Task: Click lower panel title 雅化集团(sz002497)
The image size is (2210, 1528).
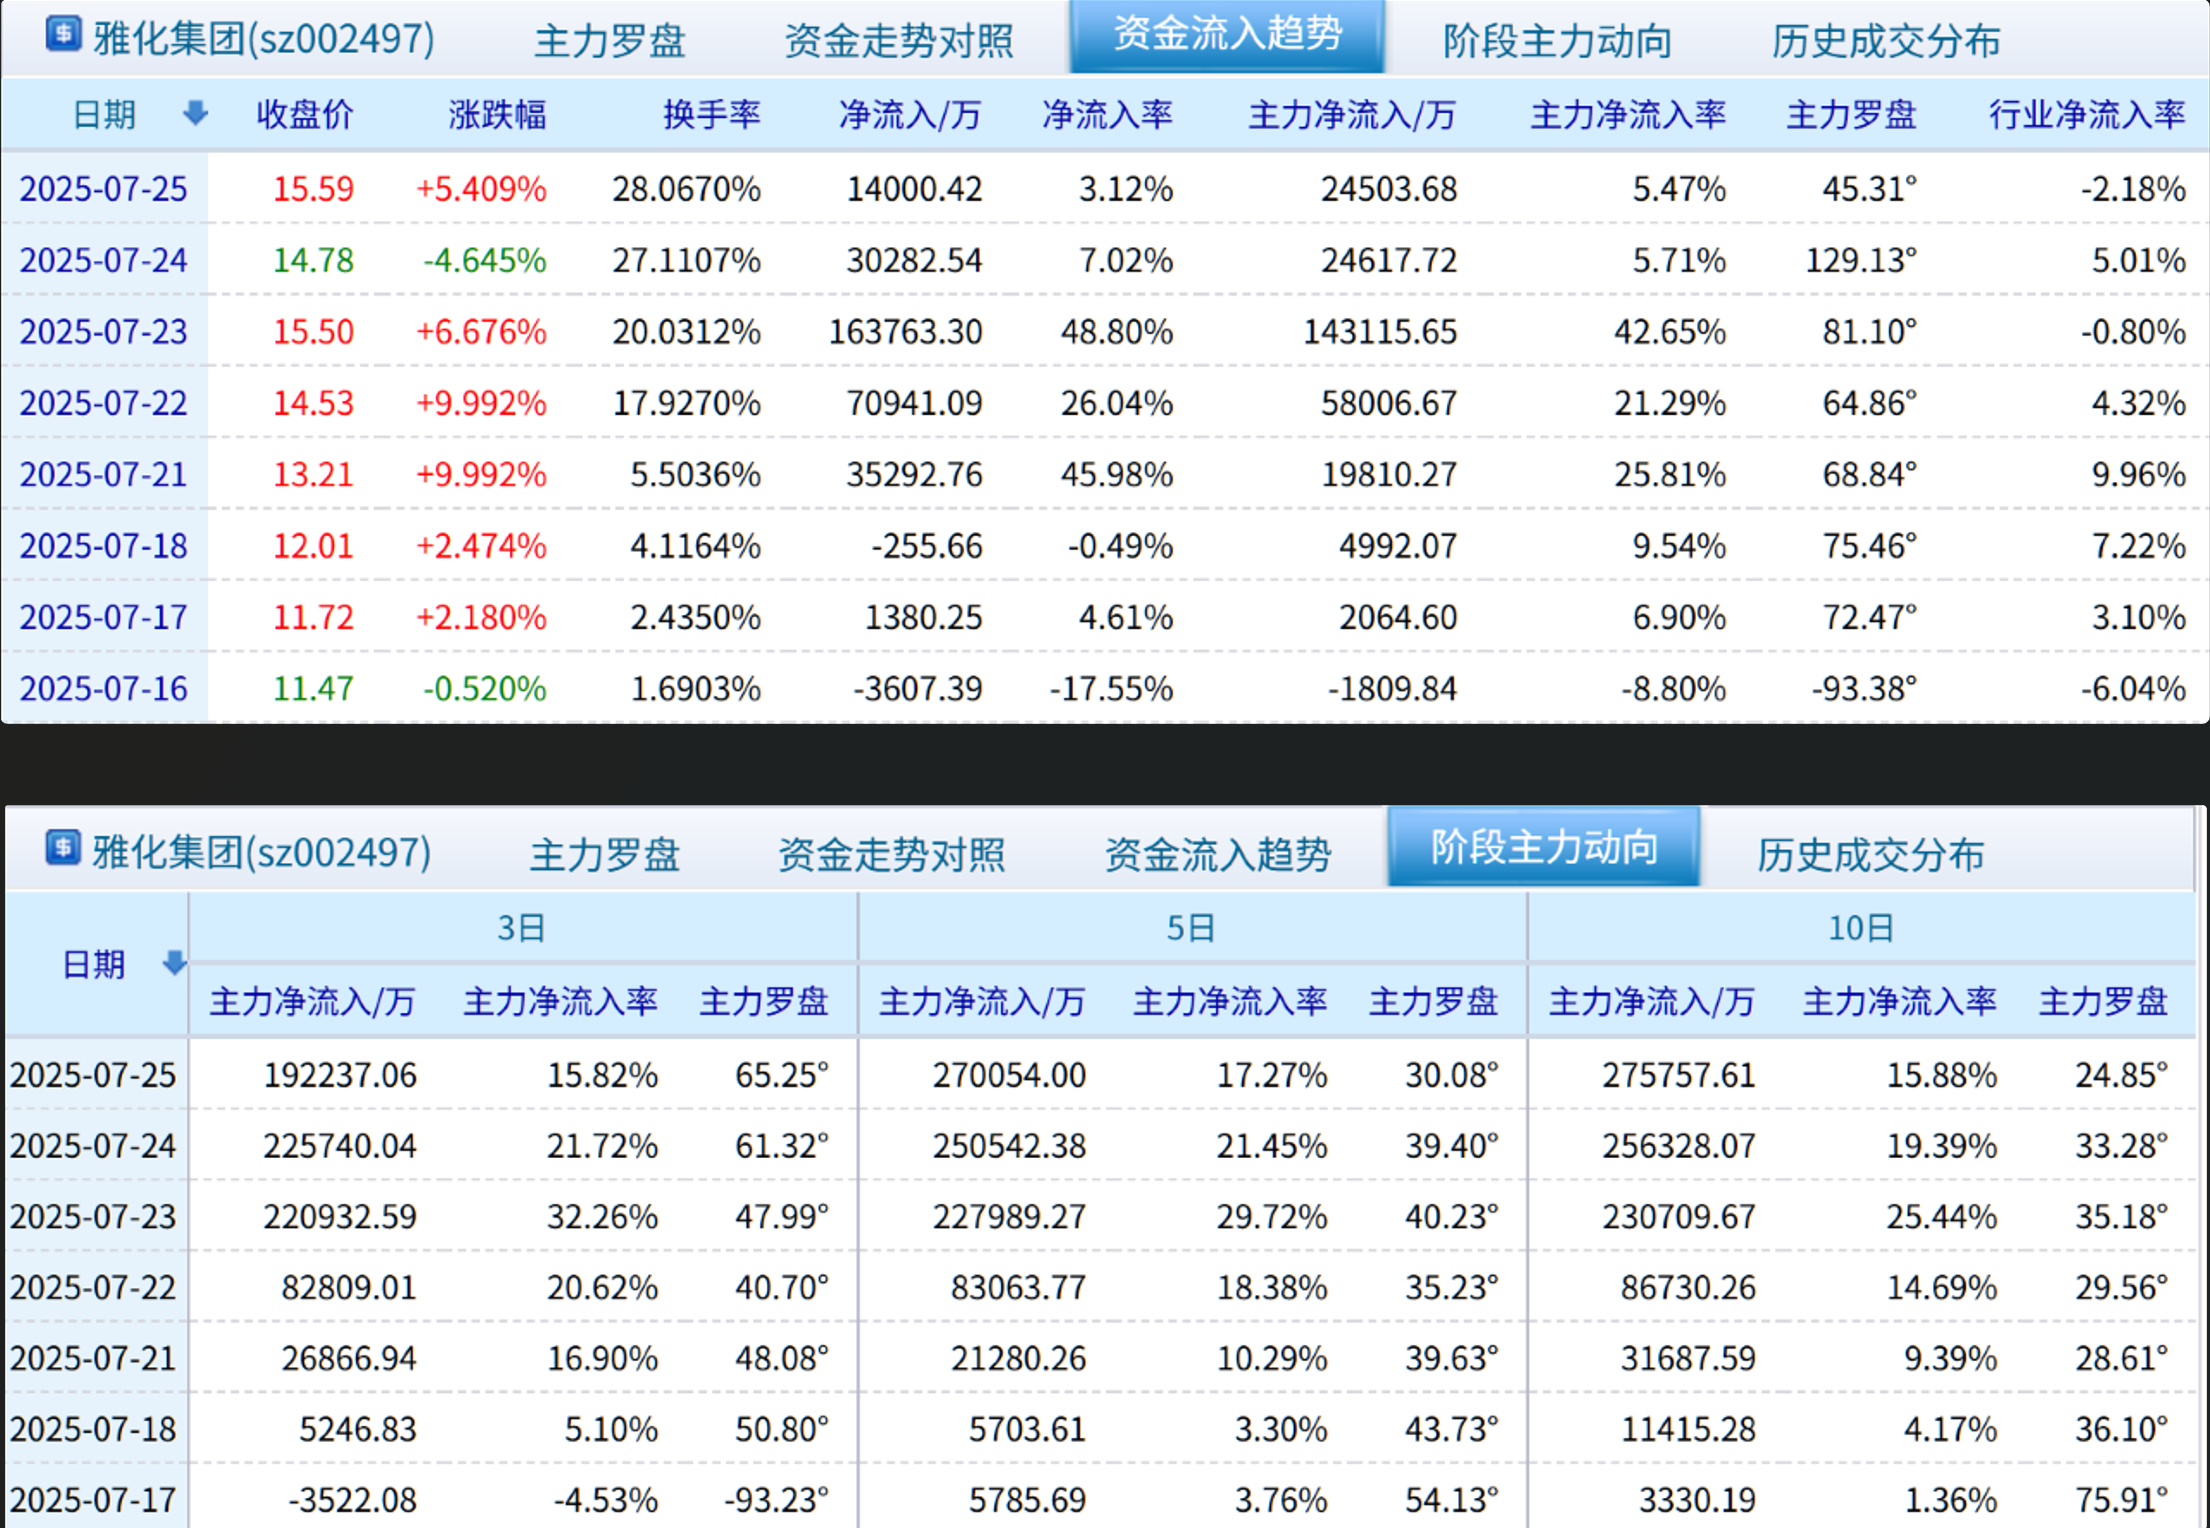Action: pos(262,853)
